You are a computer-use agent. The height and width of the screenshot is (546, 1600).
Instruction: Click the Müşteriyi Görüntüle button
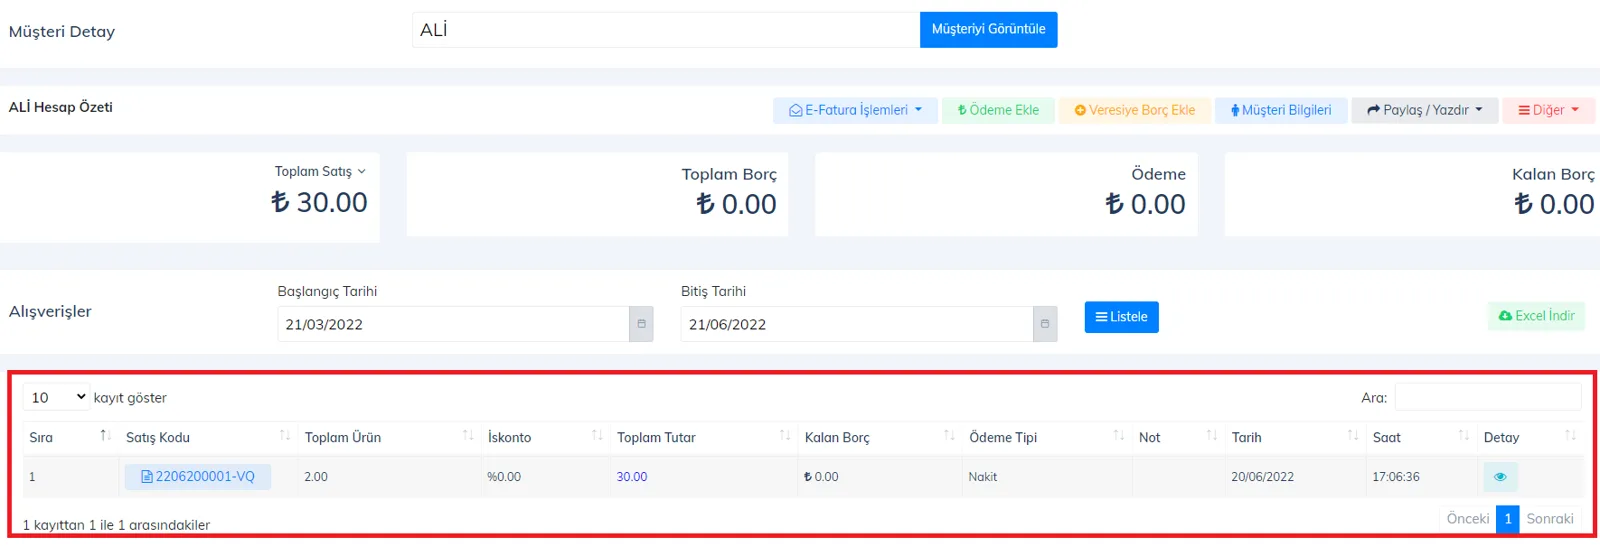(988, 29)
